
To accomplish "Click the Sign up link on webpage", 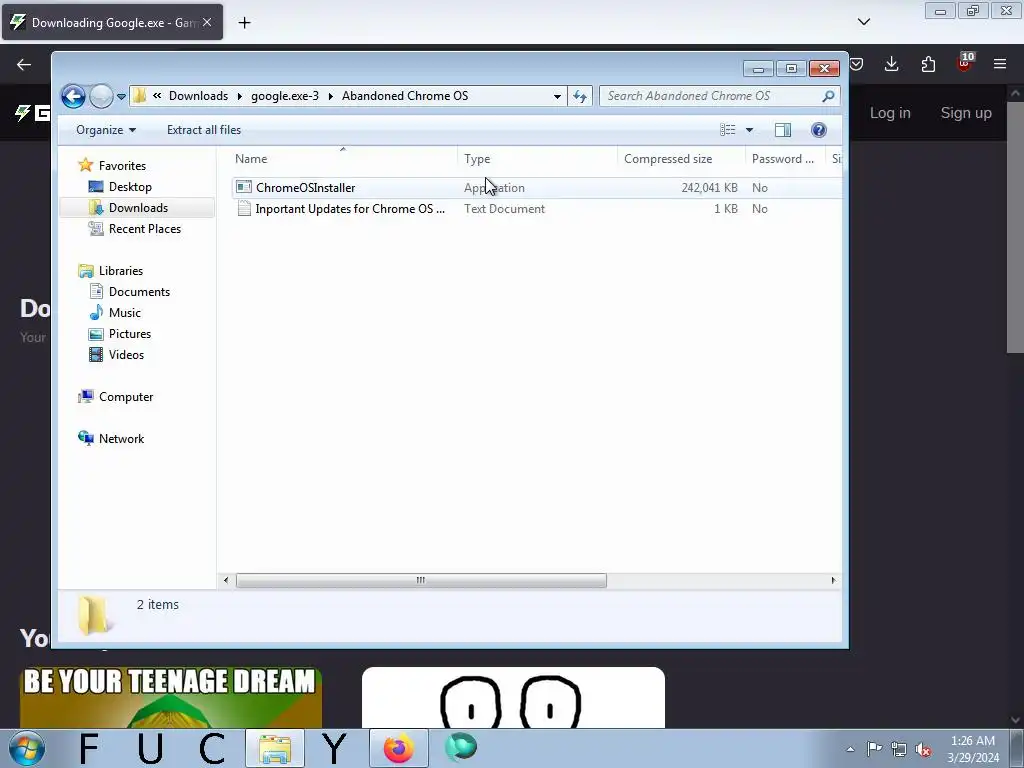I will [966, 113].
